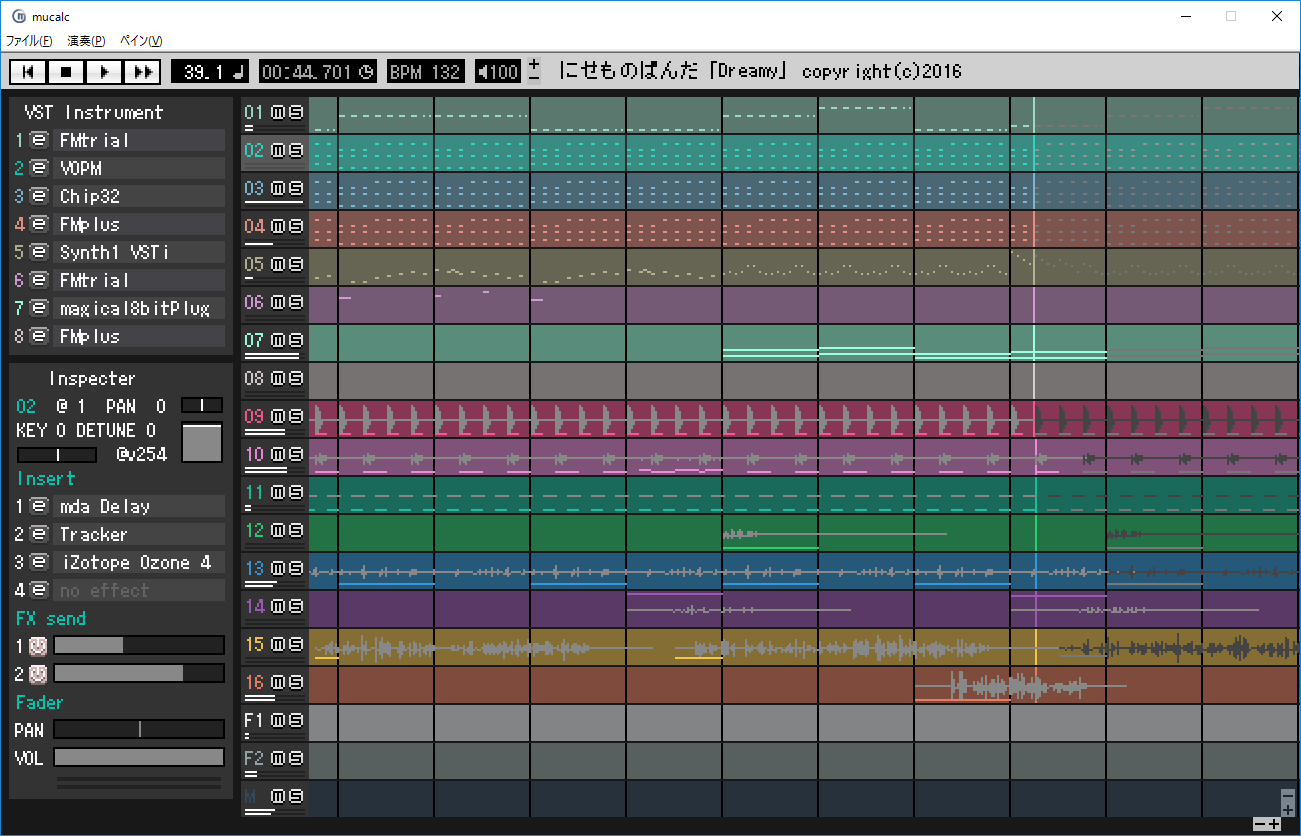Open editor icon for iZotope Ozone 4

click(x=39, y=562)
